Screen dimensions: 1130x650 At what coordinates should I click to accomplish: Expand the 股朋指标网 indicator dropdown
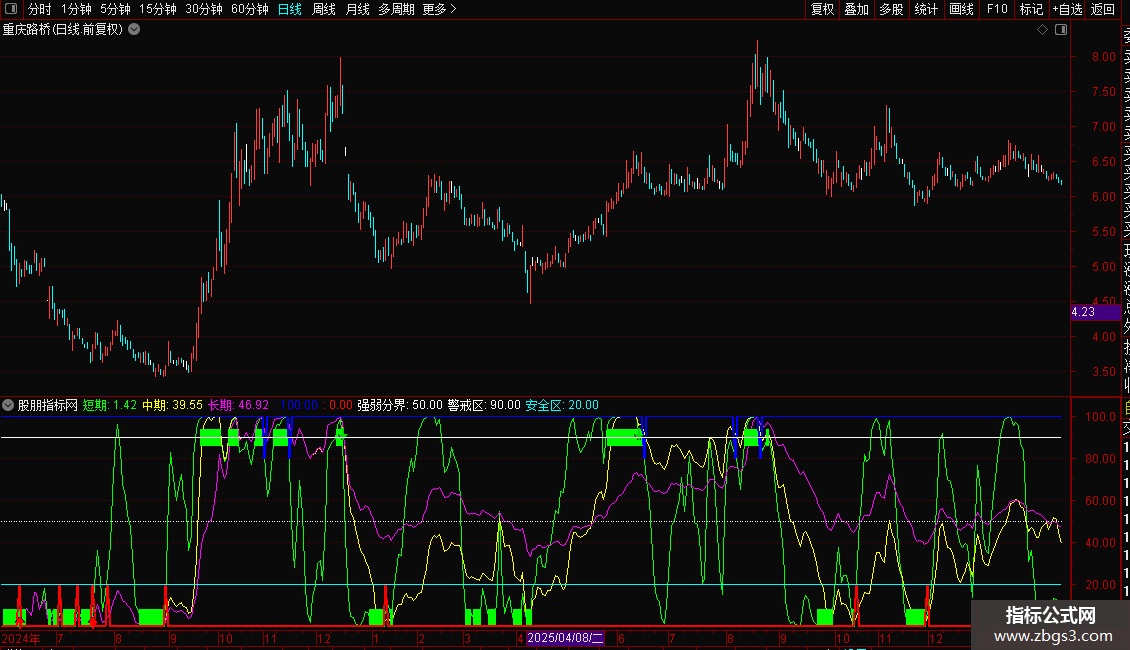8,405
